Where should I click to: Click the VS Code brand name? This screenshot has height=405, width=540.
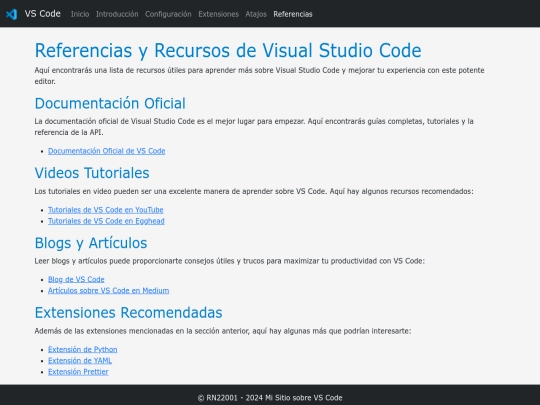coord(42,14)
